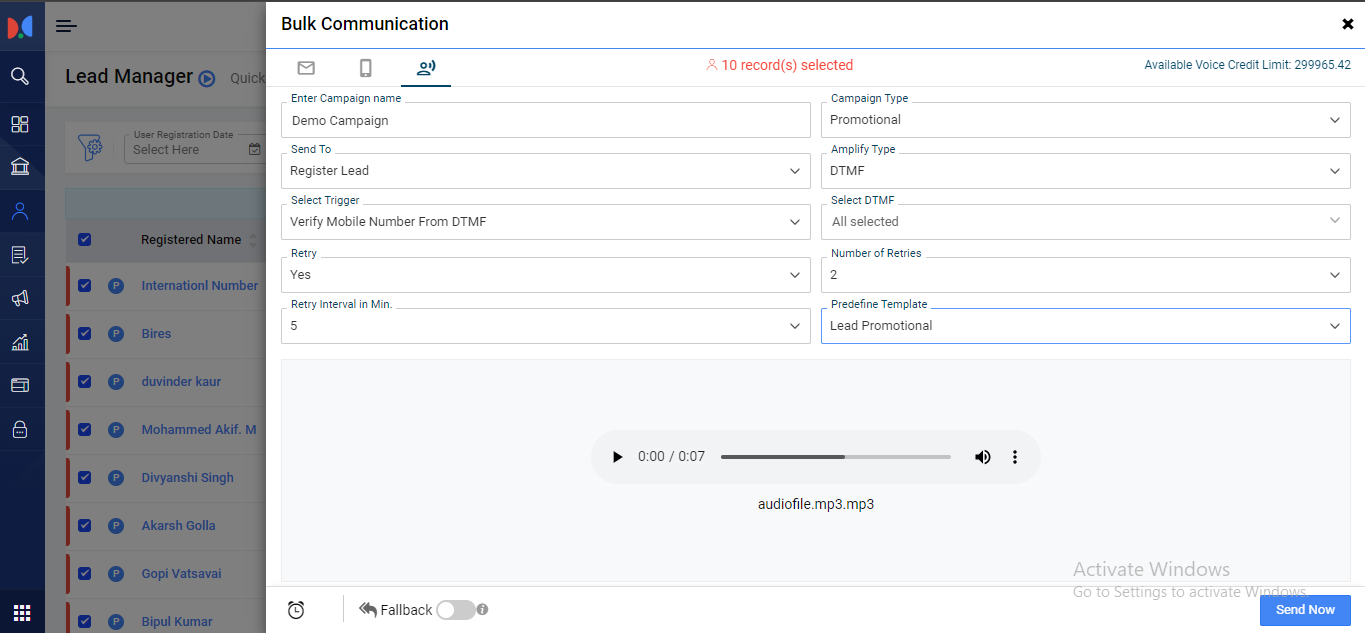The height and width of the screenshot is (633, 1365).
Task: Open audio player more options menu
Action: pyautogui.click(x=1014, y=457)
